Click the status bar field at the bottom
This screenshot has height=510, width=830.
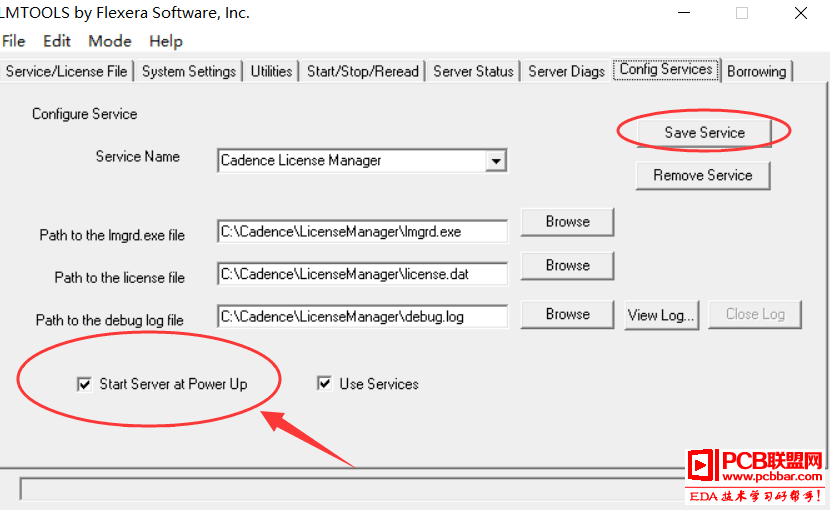(352, 488)
